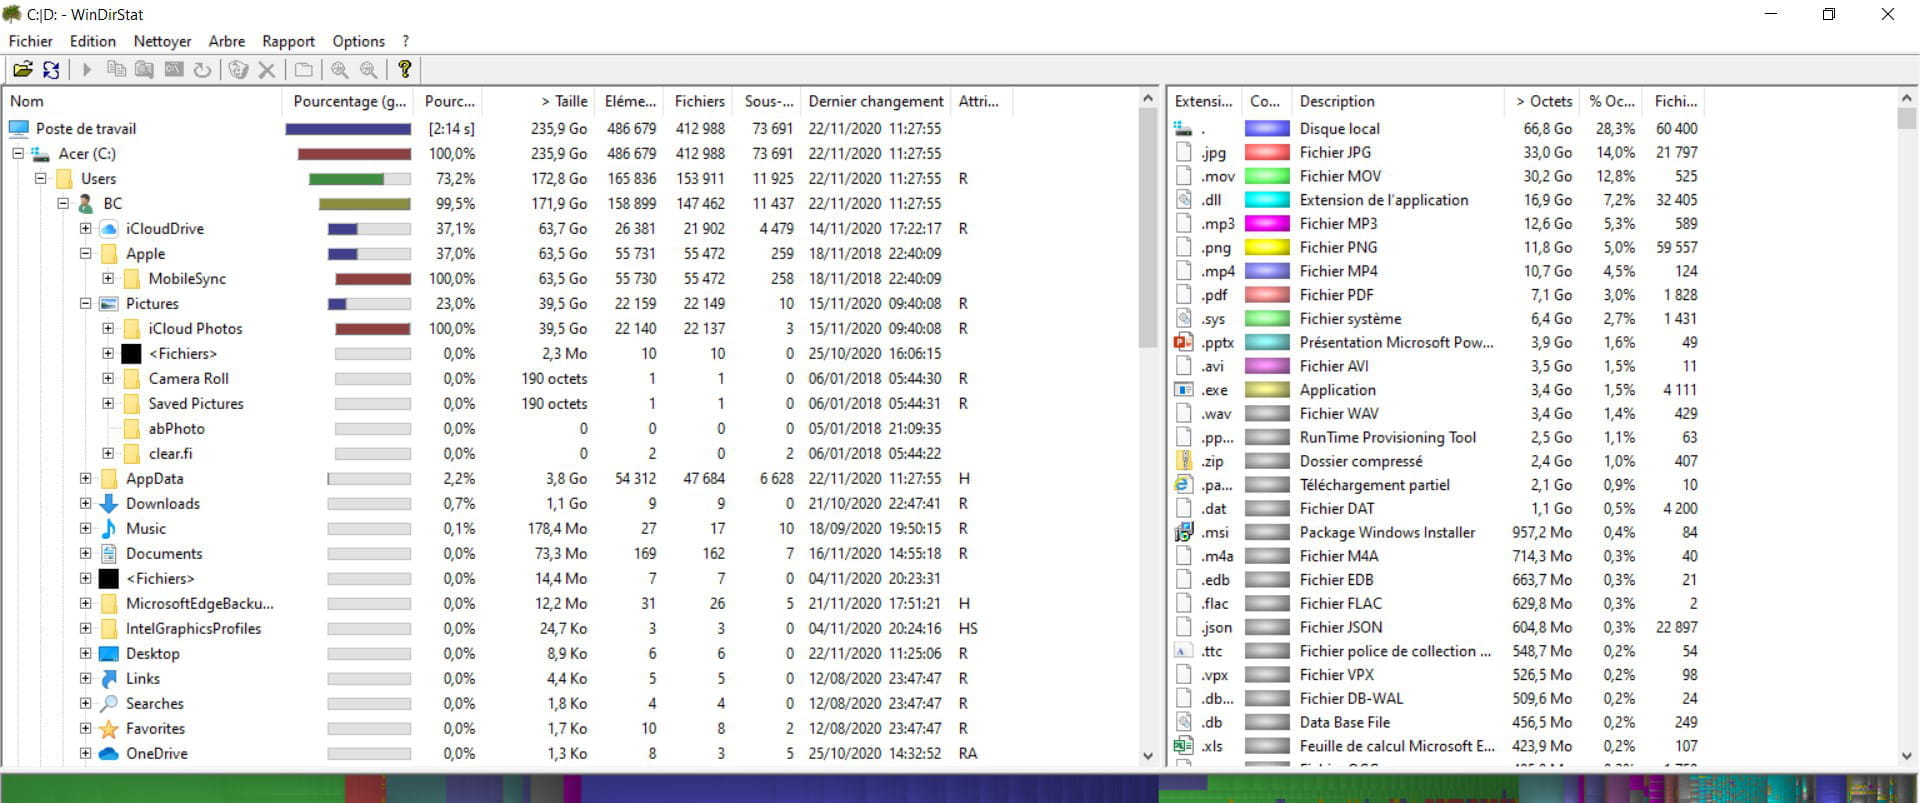Screen dimensions: 1920x803
Task: Expand the Camera Roll folder
Action: [x=108, y=378]
